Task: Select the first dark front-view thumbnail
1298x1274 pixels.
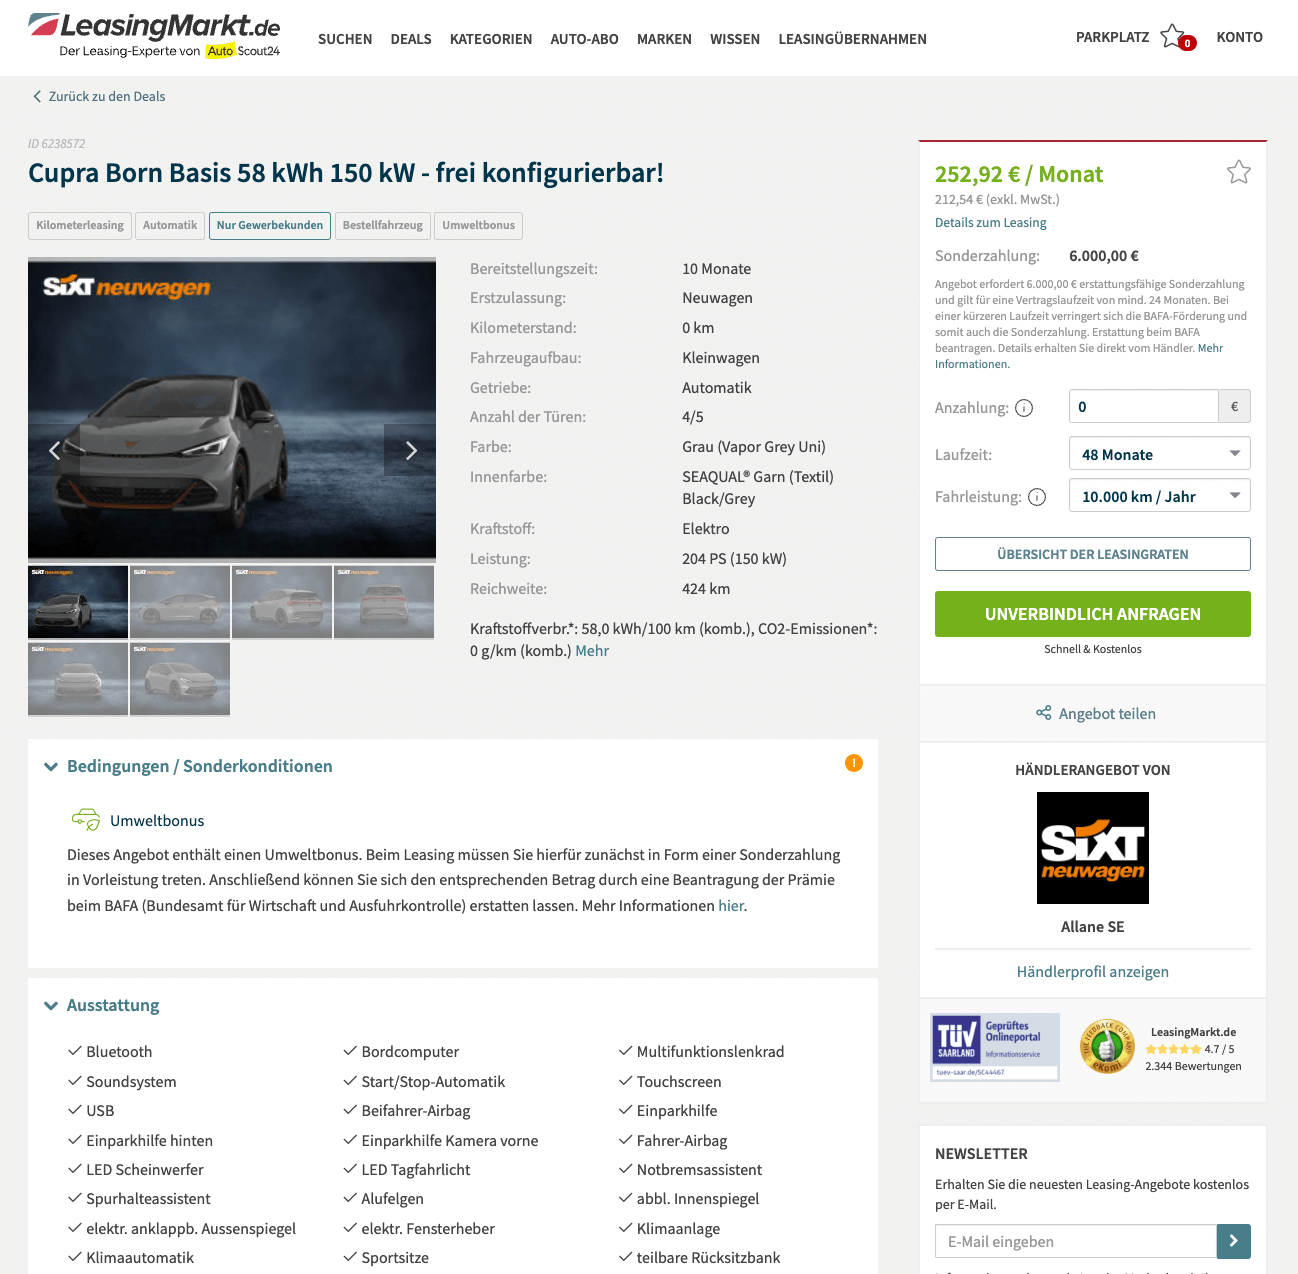Action: point(78,602)
